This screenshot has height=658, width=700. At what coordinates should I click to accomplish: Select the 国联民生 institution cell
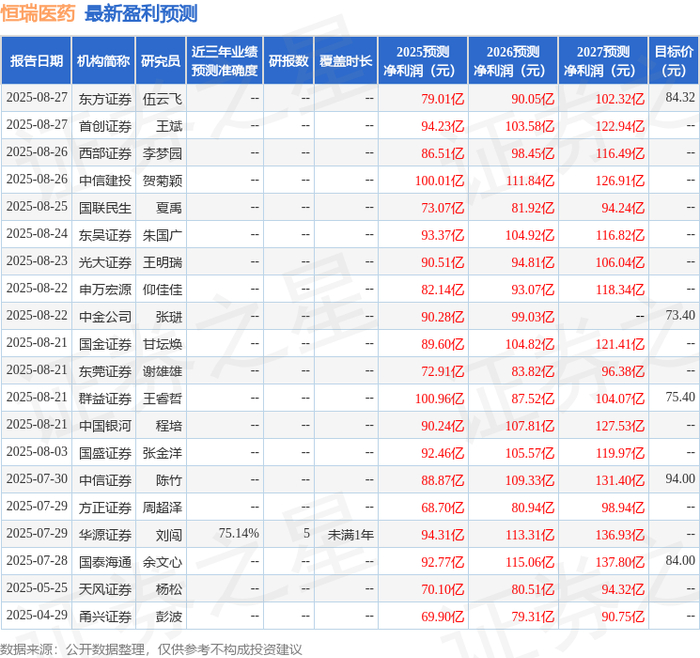point(105,208)
